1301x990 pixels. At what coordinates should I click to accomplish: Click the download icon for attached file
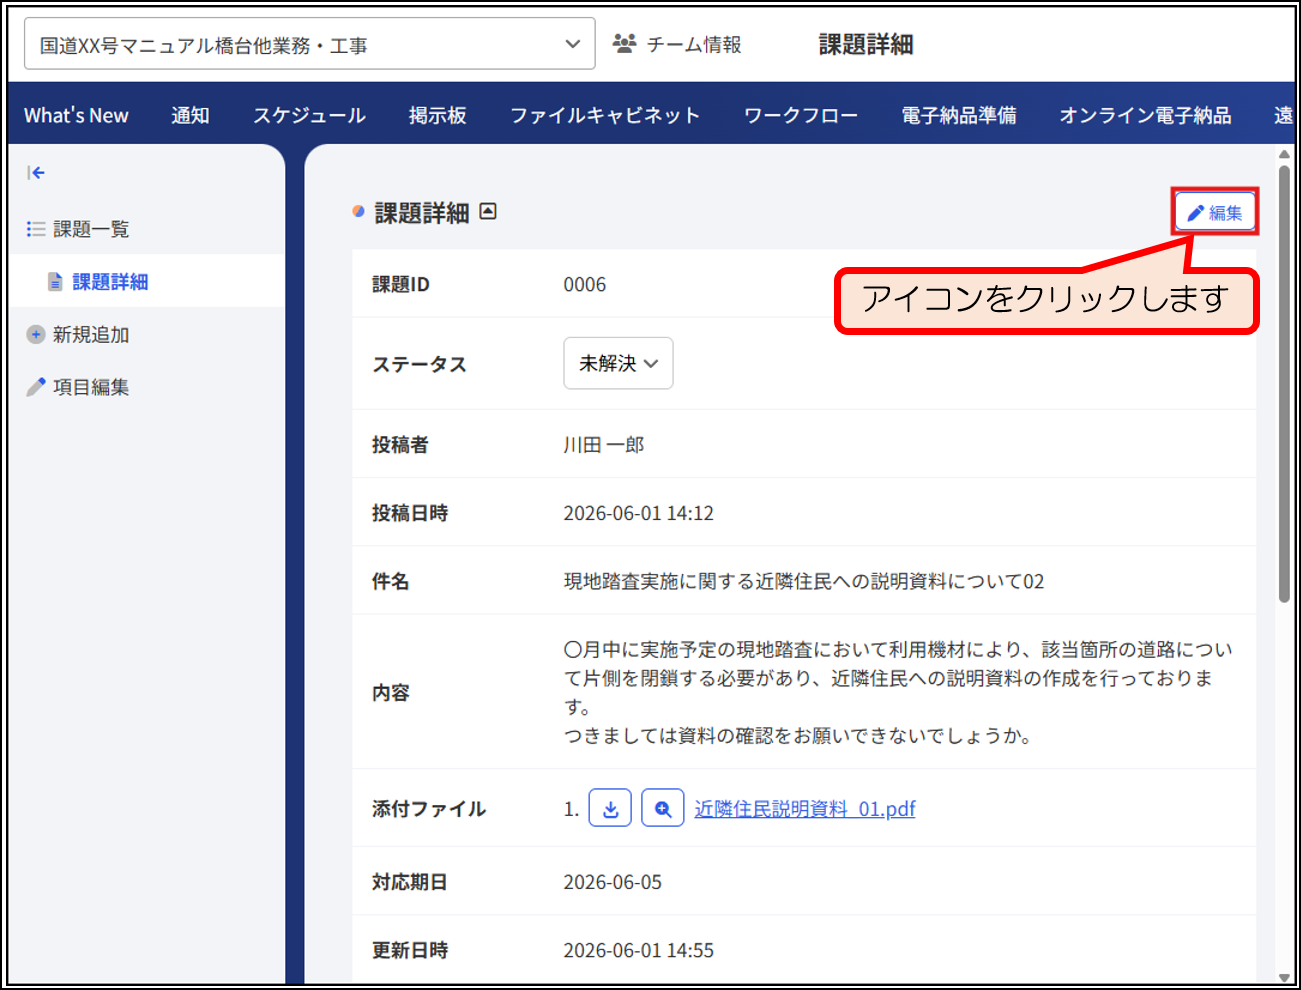(x=610, y=808)
